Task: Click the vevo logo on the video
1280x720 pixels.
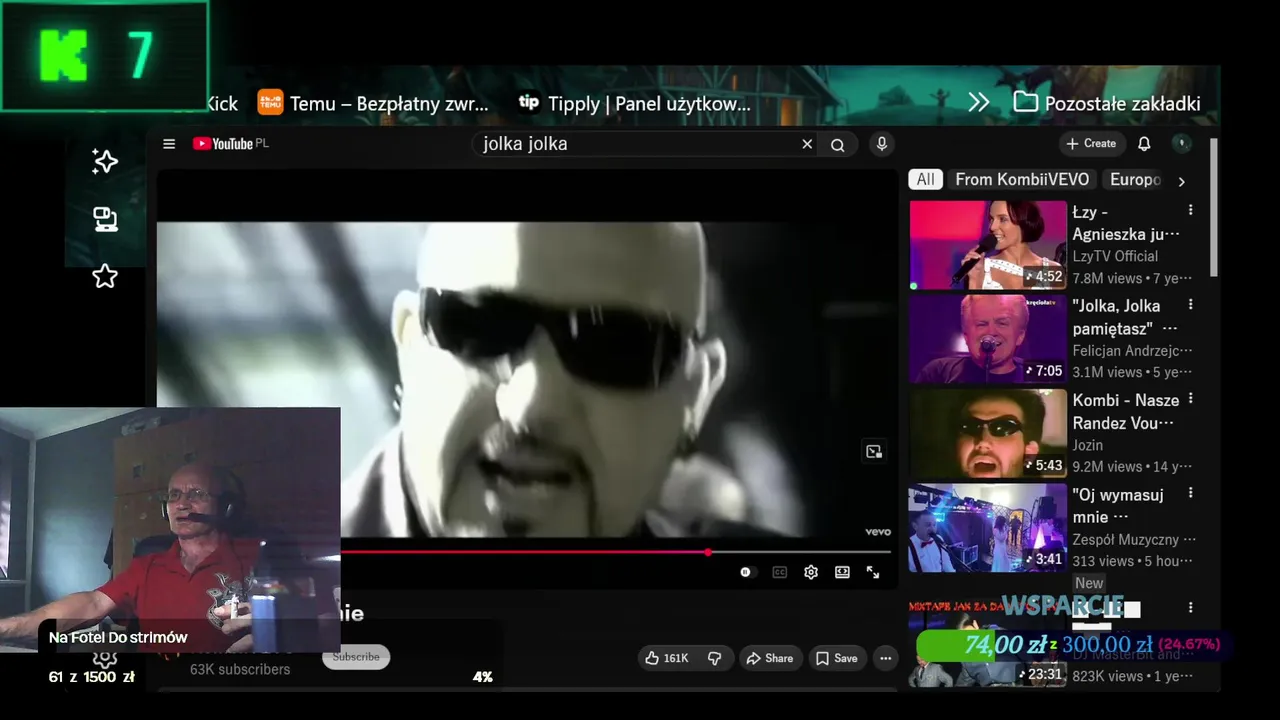Action: pos(877,532)
